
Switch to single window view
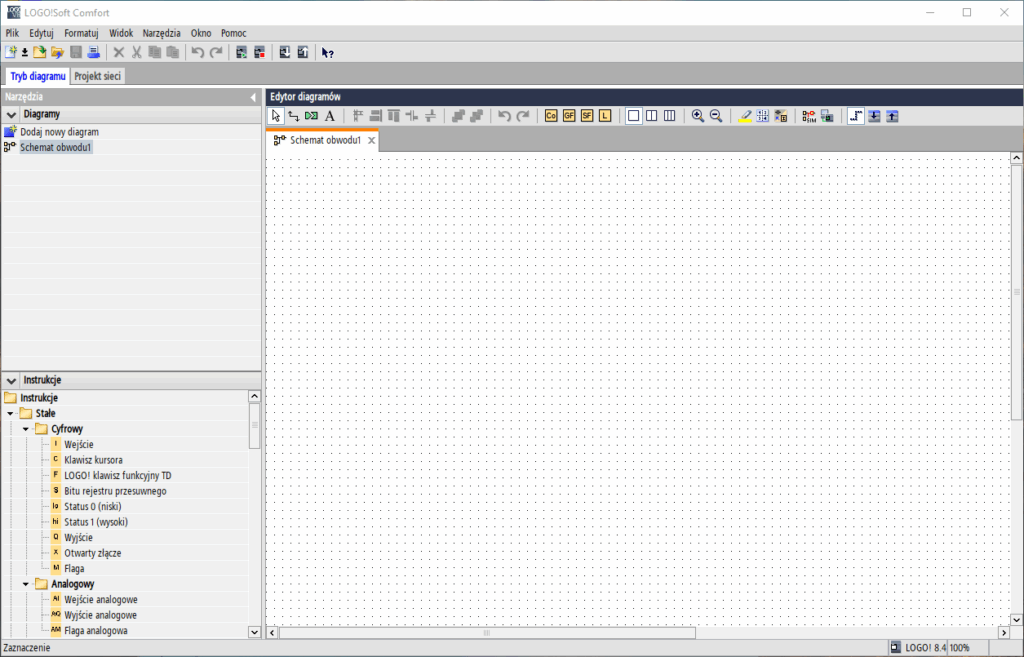pyautogui.click(x=633, y=116)
